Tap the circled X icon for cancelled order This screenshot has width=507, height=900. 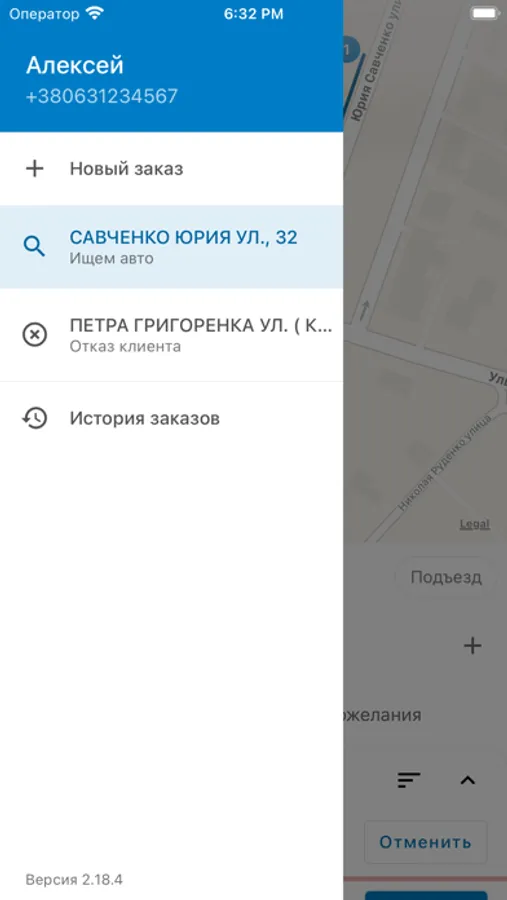(x=34, y=334)
